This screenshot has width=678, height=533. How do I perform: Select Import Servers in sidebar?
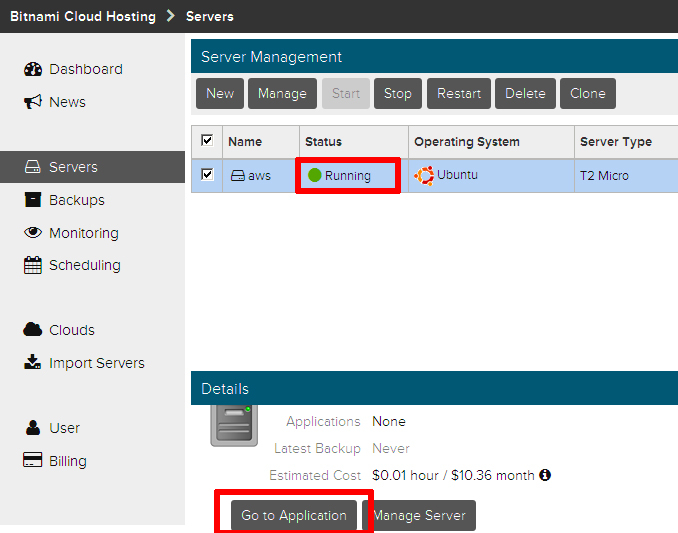(97, 363)
